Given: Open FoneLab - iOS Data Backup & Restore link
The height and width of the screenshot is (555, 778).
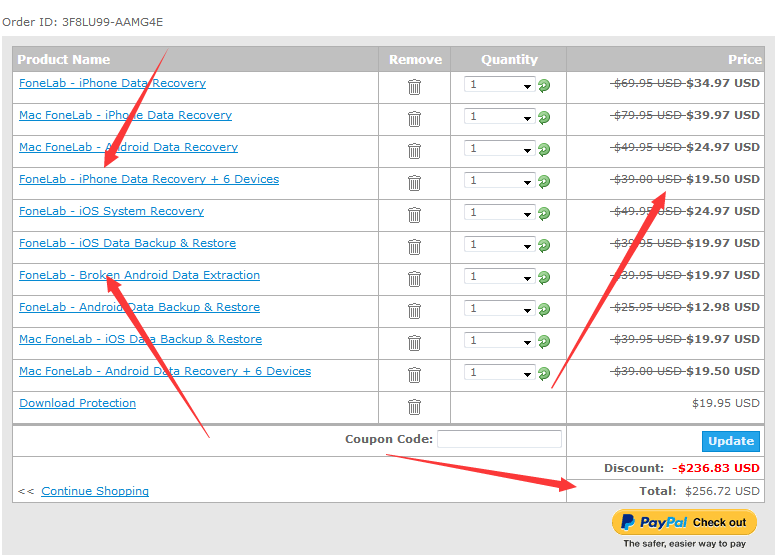Looking at the screenshot, I should [x=128, y=243].
